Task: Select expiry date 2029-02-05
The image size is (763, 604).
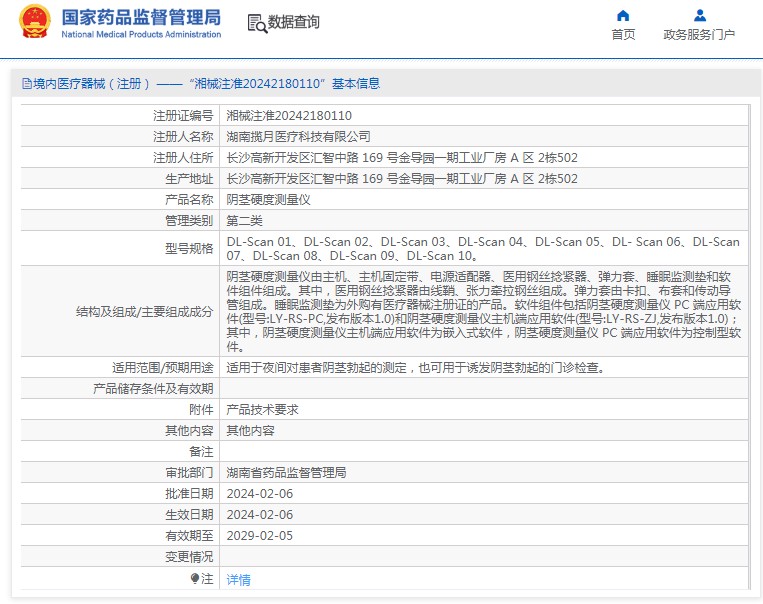Action: [x=260, y=535]
